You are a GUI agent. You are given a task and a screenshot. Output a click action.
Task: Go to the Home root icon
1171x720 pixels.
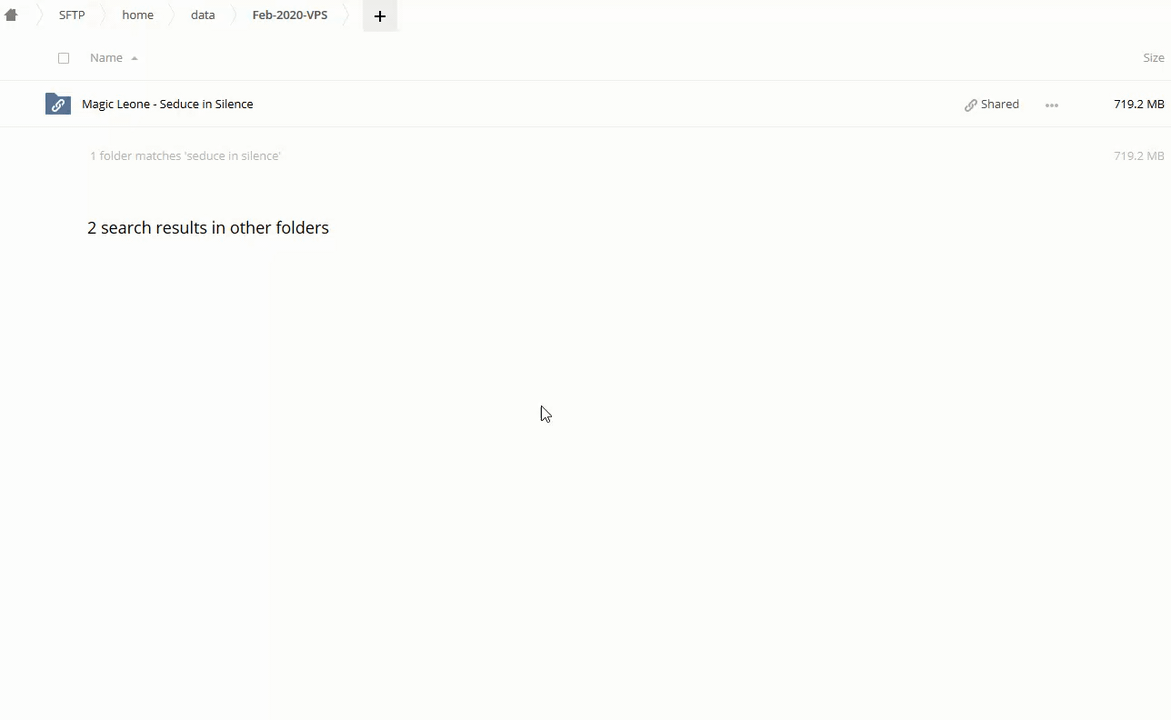(x=11, y=15)
